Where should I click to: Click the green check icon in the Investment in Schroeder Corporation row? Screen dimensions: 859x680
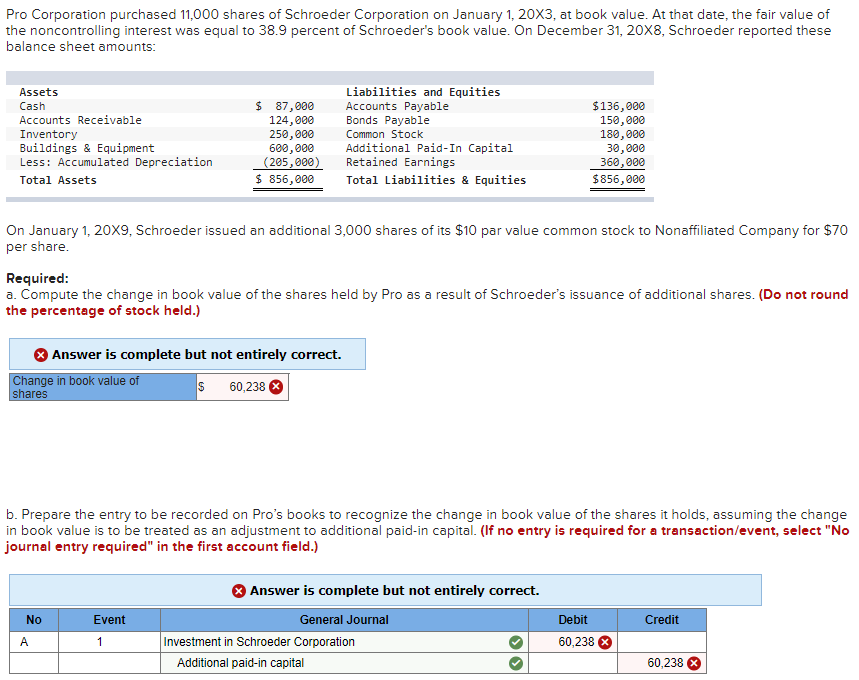click(515, 642)
